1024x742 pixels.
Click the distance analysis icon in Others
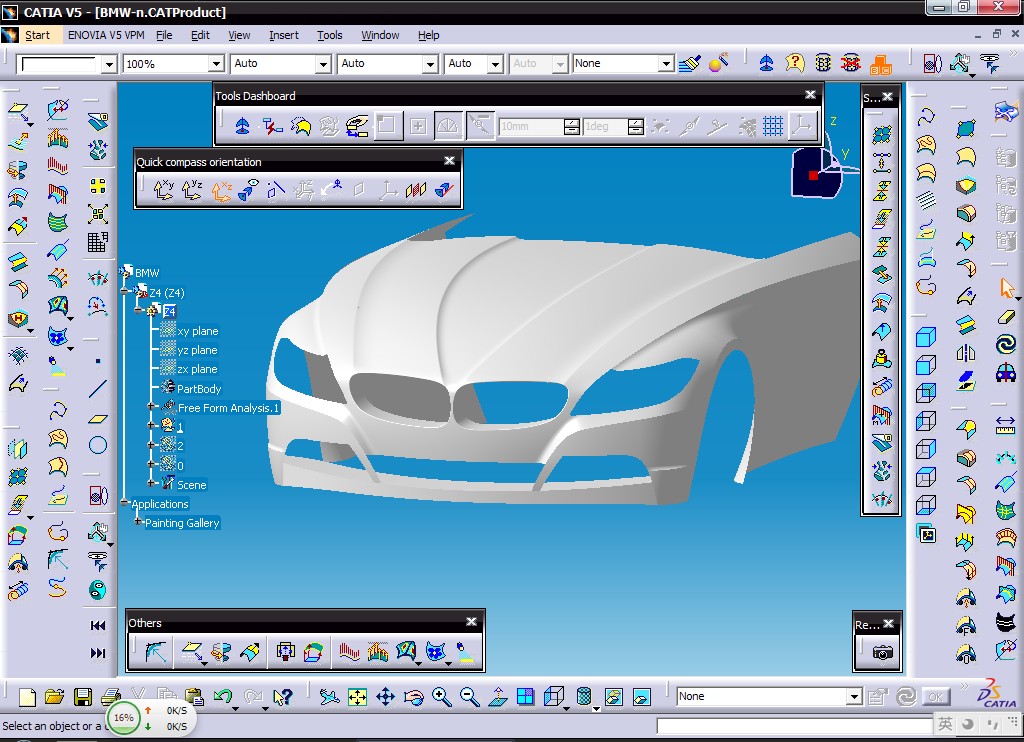click(377, 651)
